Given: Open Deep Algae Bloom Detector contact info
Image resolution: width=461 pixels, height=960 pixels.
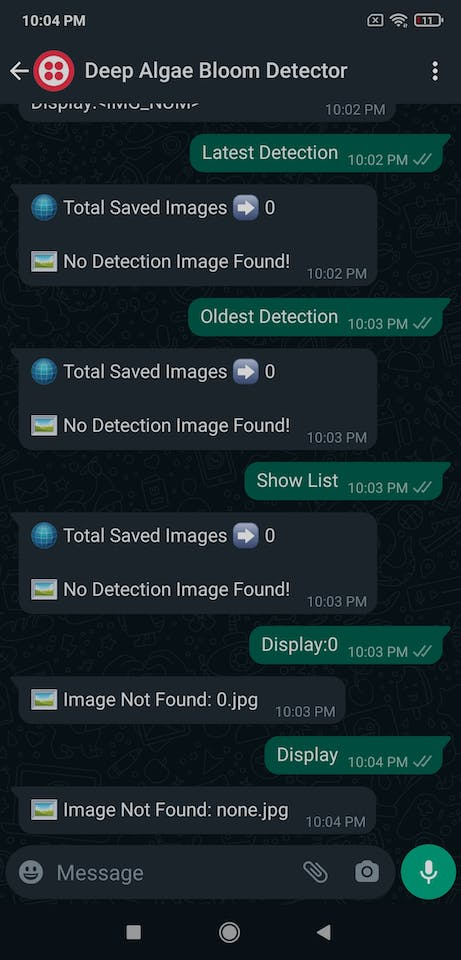Looking at the screenshot, I should coord(216,71).
